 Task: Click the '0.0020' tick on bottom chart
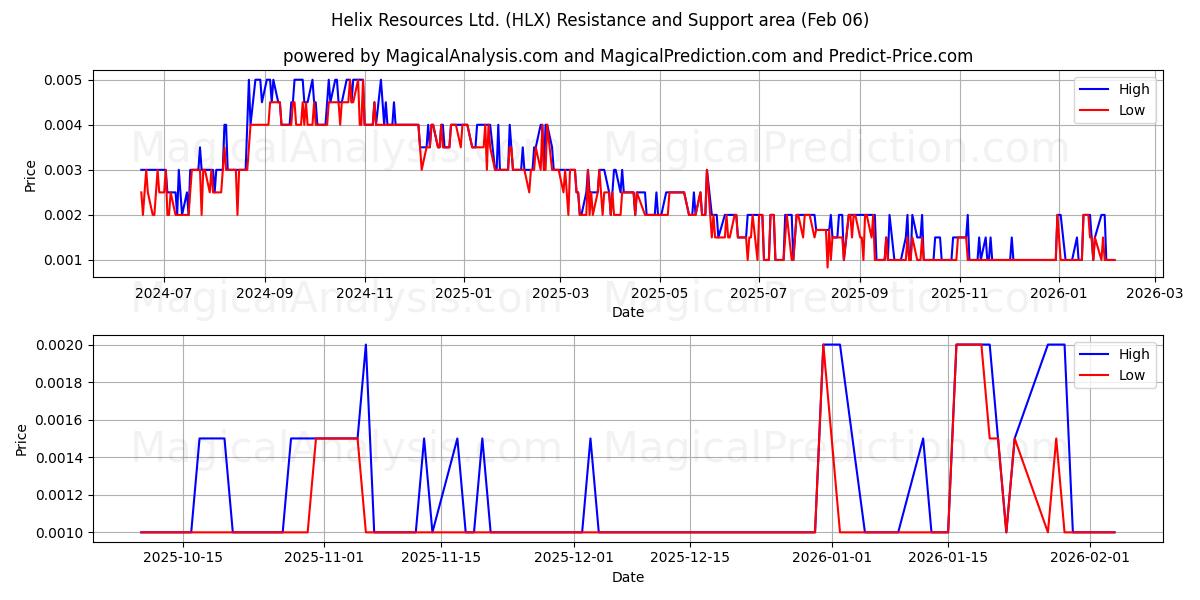point(61,345)
